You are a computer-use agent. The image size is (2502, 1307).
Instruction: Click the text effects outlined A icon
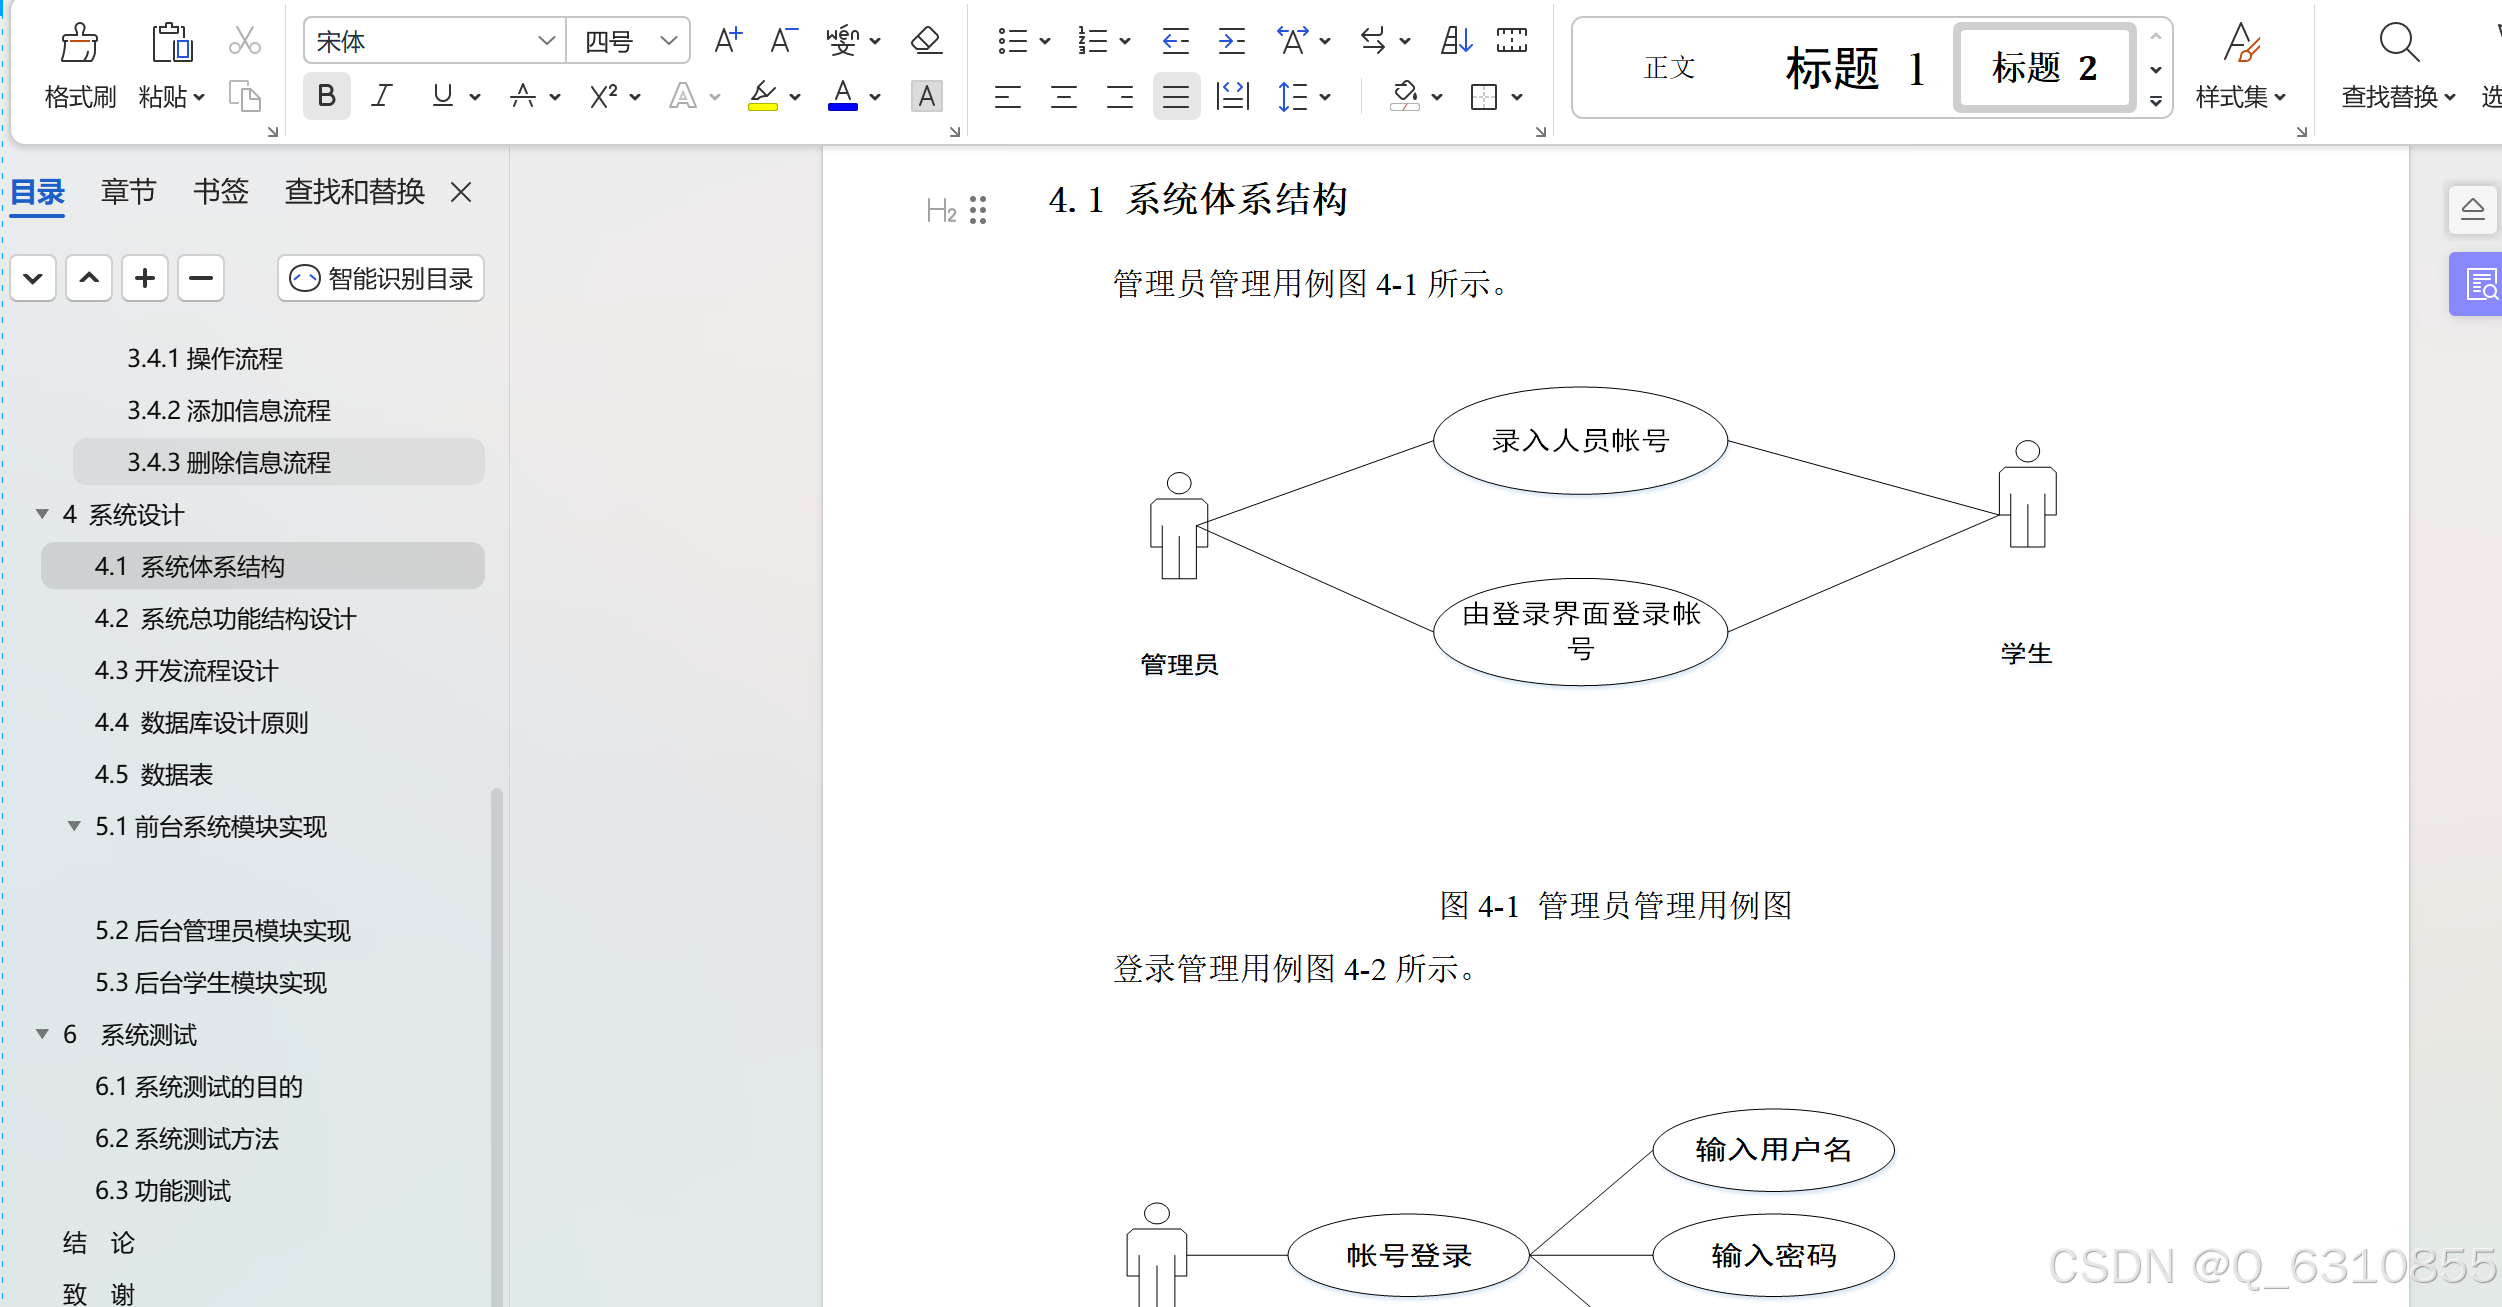(x=682, y=97)
